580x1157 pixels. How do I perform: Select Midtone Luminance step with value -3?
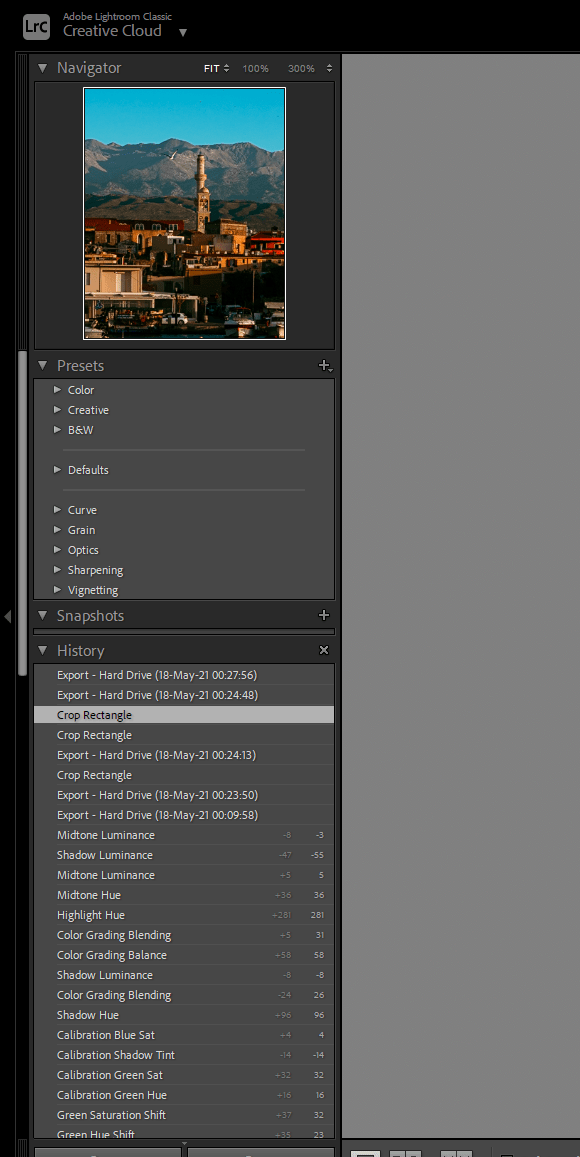(184, 835)
